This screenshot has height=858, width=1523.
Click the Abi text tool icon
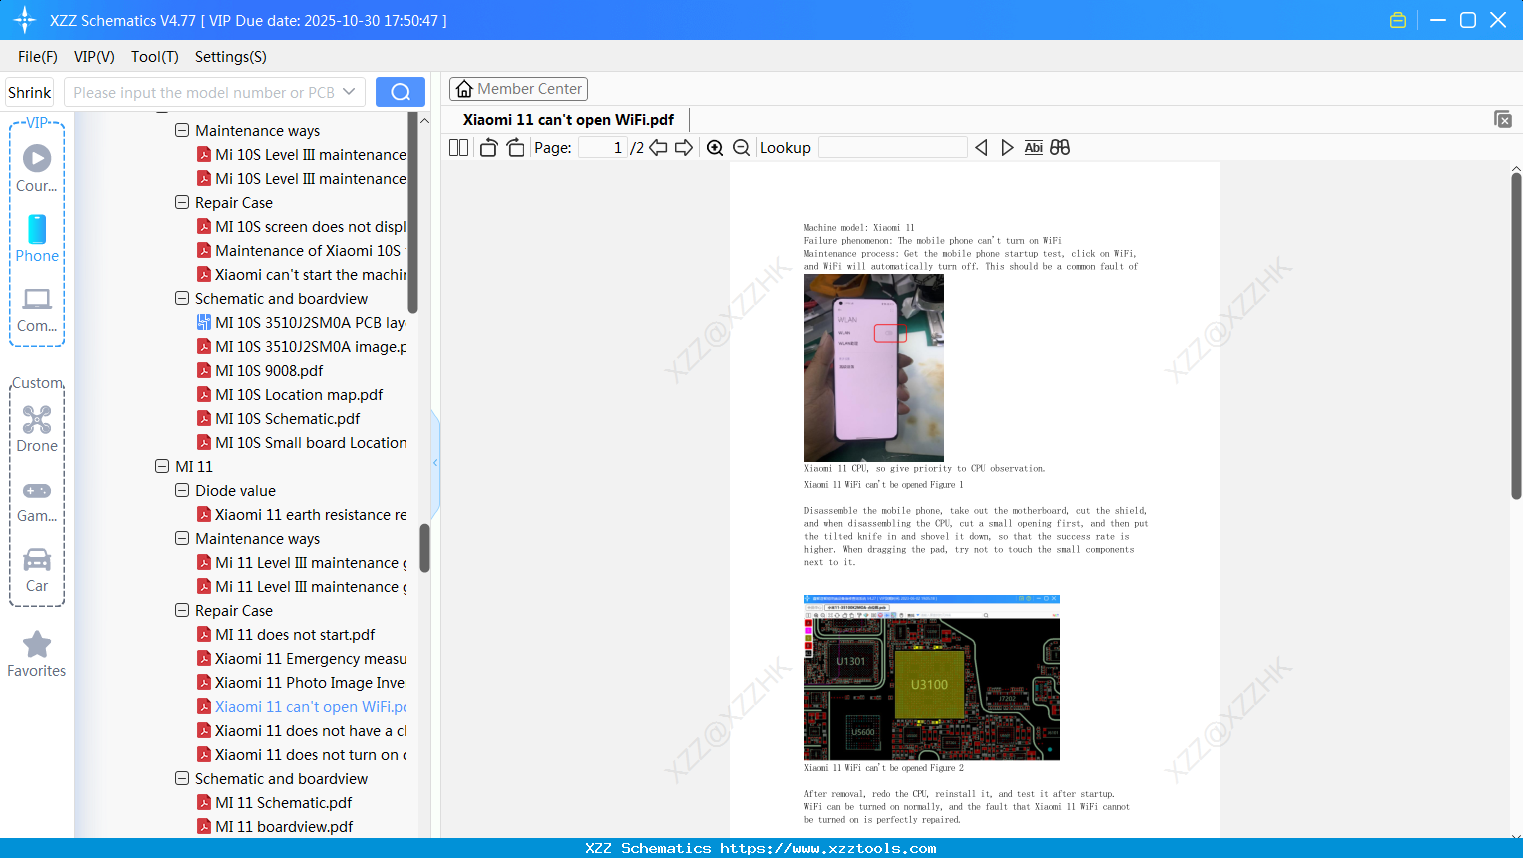pyautogui.click(x=1034, y=147)
